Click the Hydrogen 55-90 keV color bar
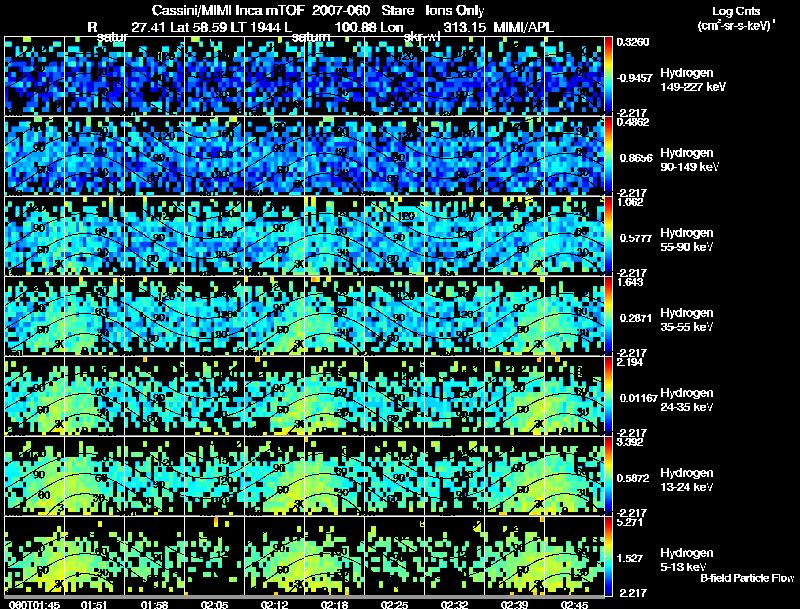The image size is (800, 609). (x=608, y=236)
